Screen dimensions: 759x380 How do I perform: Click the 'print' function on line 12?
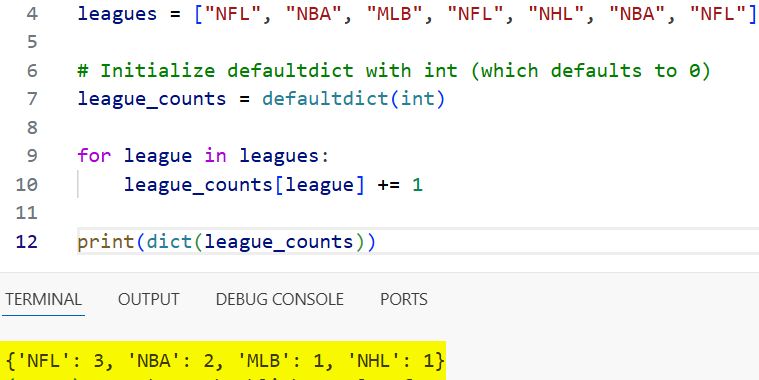pyautogui.click(x=106, y=242)
